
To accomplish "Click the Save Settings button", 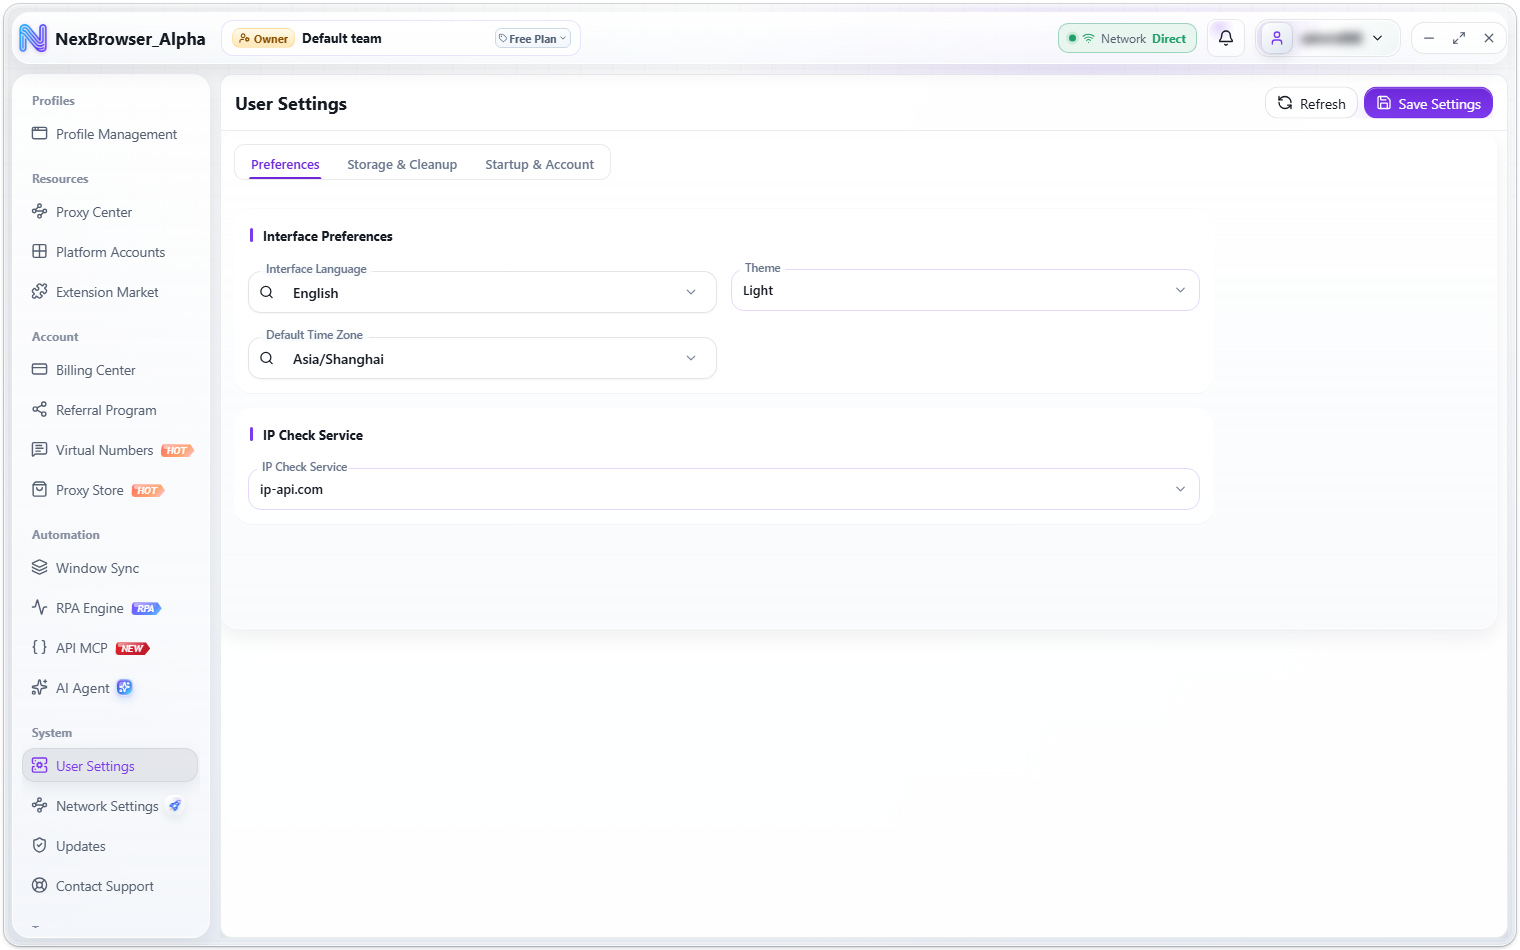I will [x=1428, y=103].
